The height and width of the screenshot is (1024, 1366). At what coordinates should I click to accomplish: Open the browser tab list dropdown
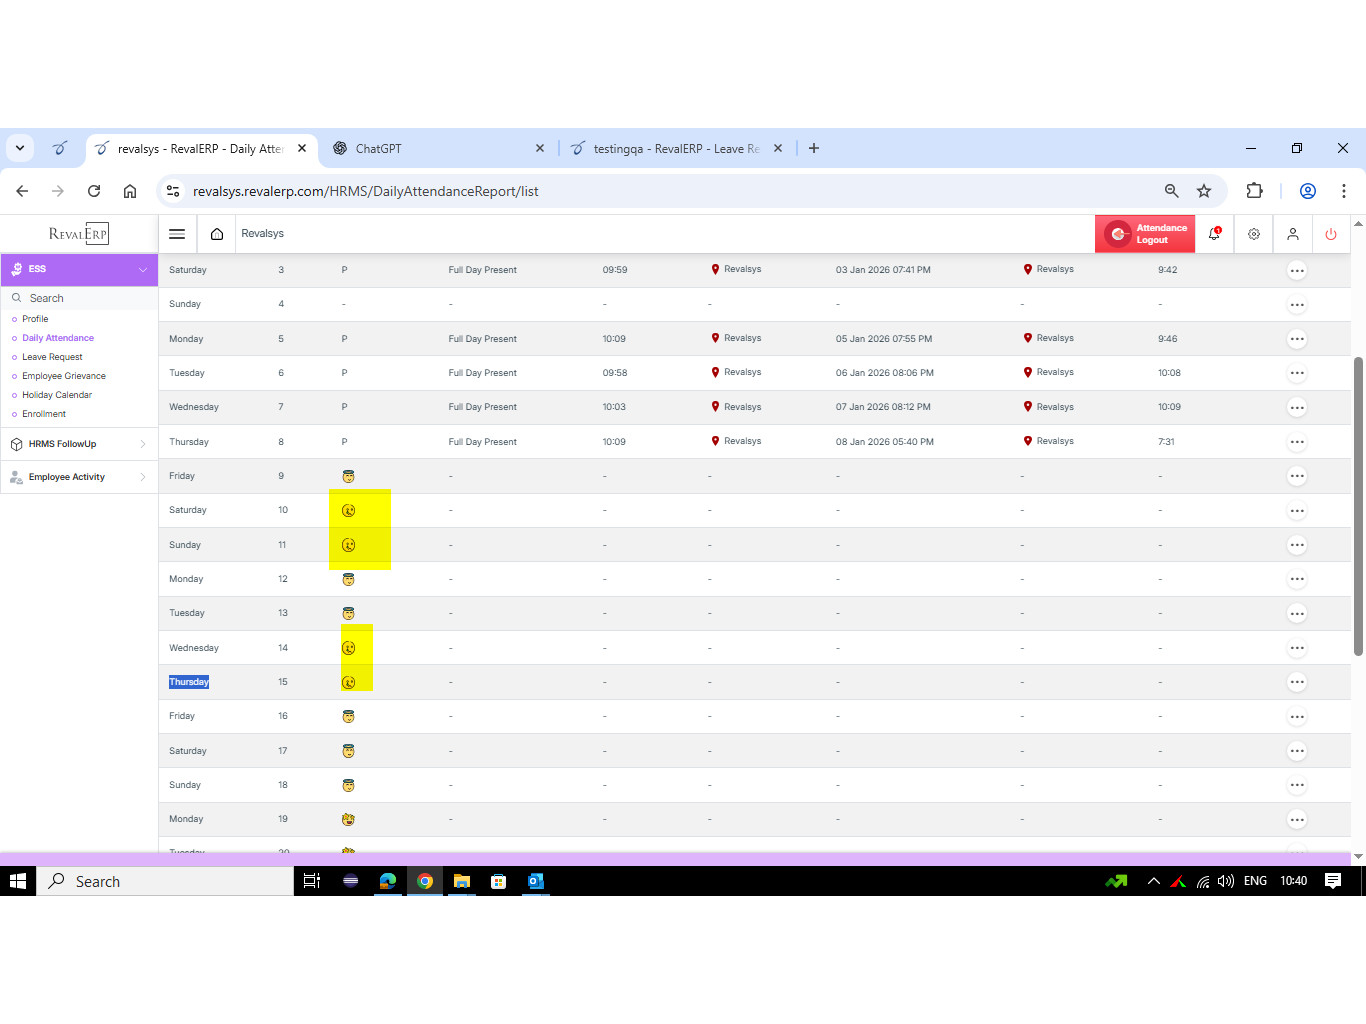pyautogui.click(x=20, y=148)
